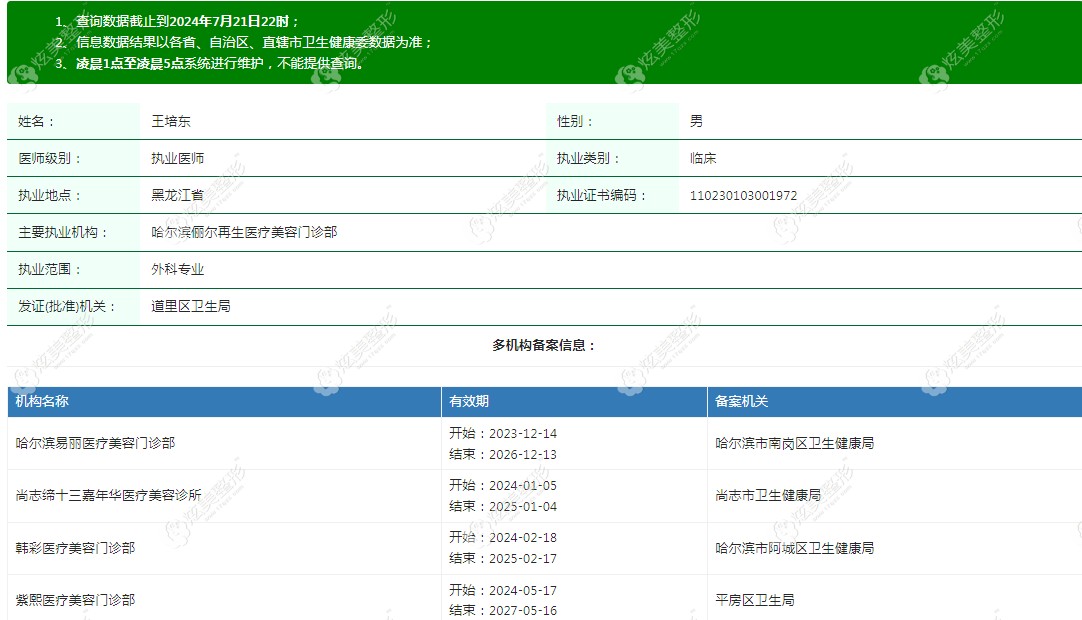Click 哈尔滨俪尔再生医疗美容门诊部 institution text
Image resolution: width=1082 pixels, height=620 pixels.
(x=244, y=233)
